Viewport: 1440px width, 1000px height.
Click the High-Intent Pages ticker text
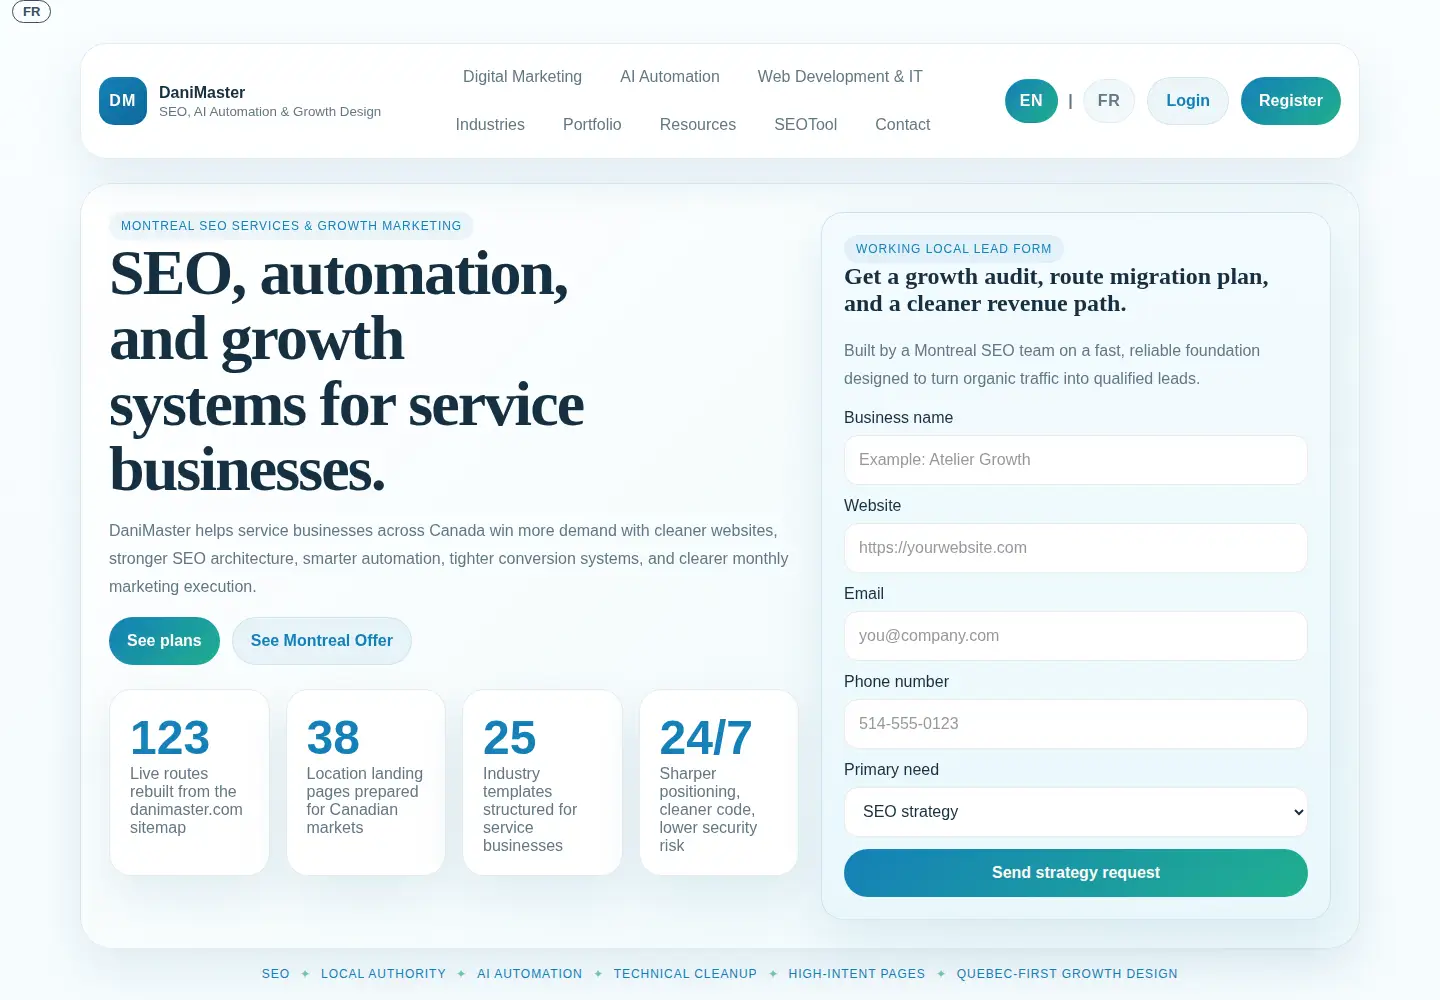pos(857,974)
